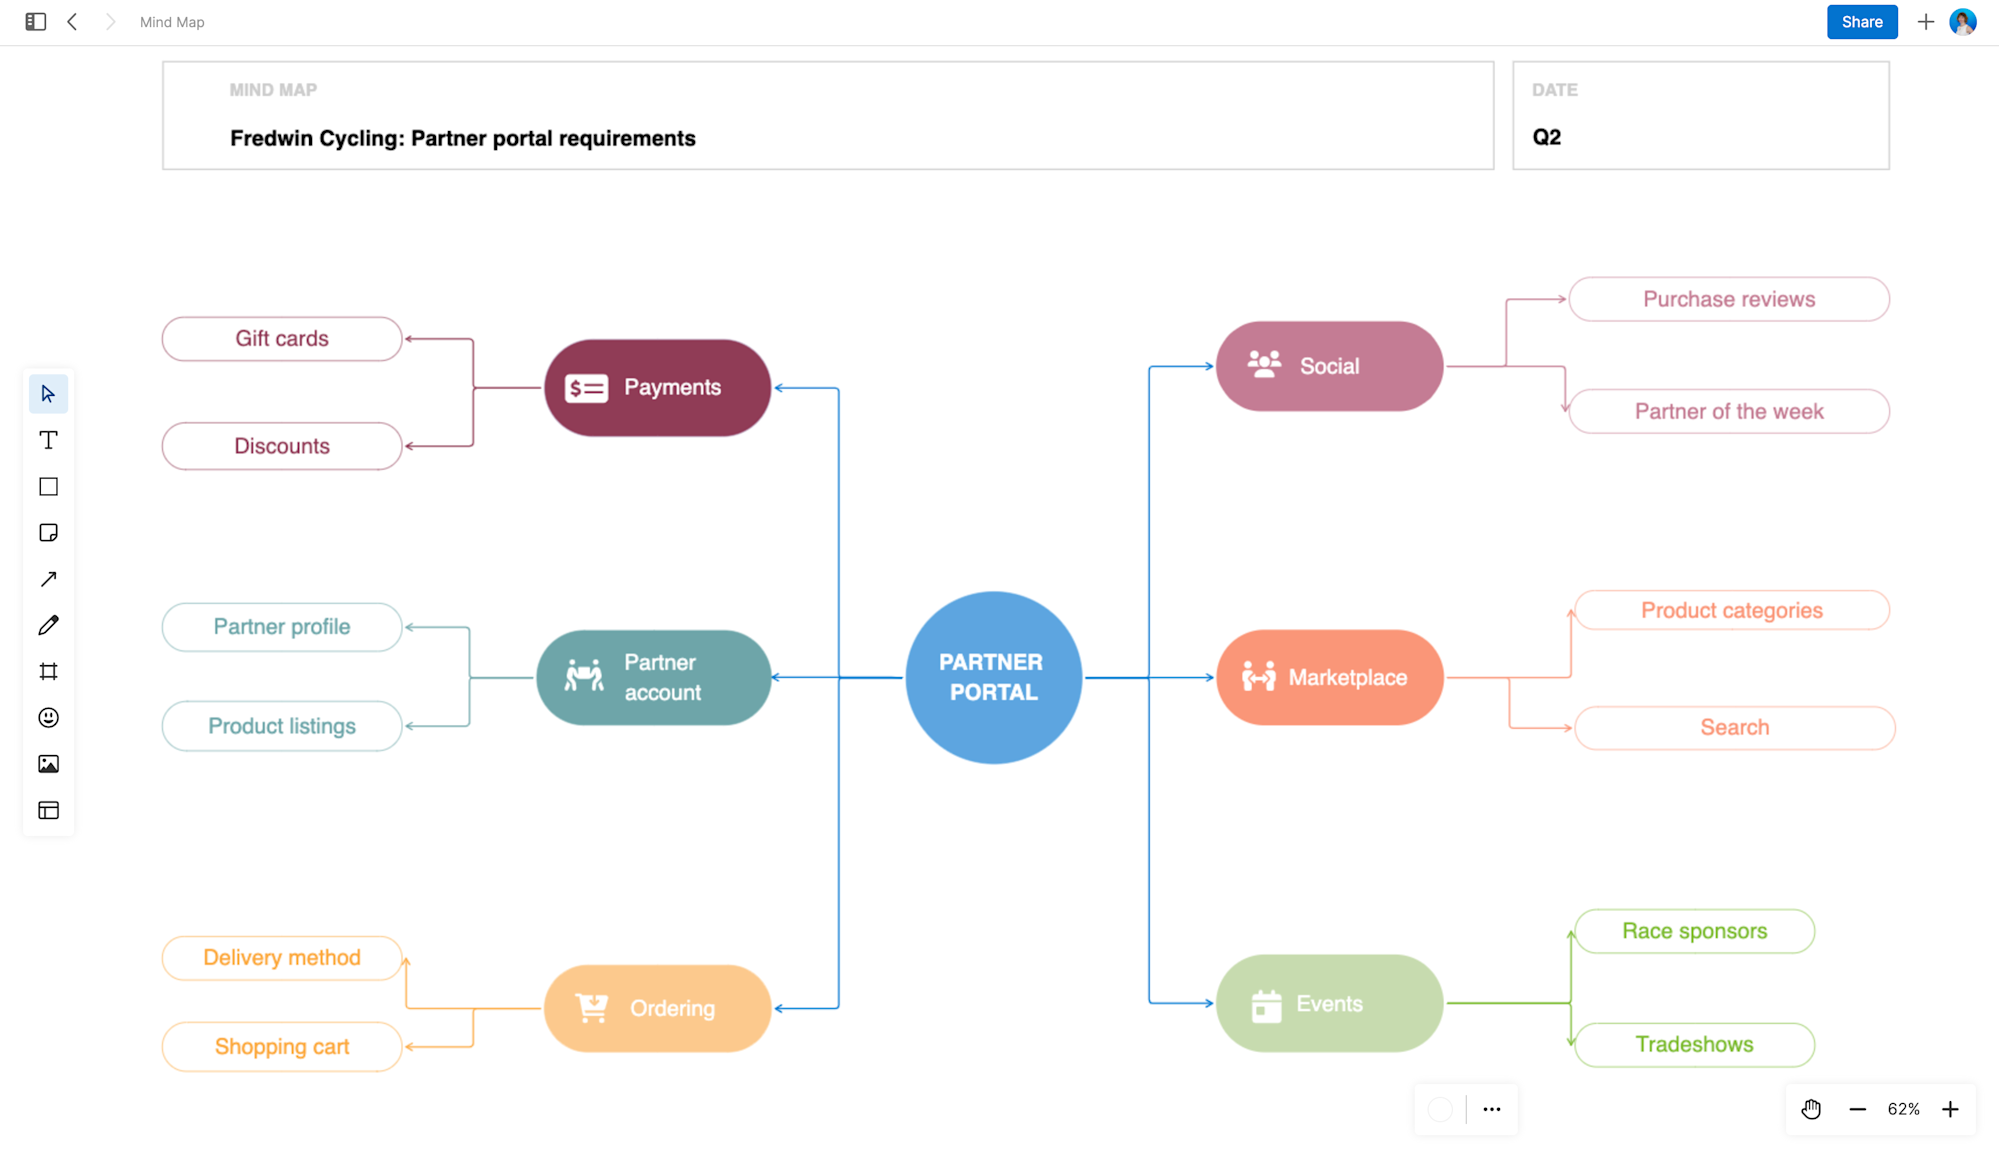Click the 62% zoom level indicator
The width and height of the screenshot is (1999, 1157).
[x=1903, y=1109]
